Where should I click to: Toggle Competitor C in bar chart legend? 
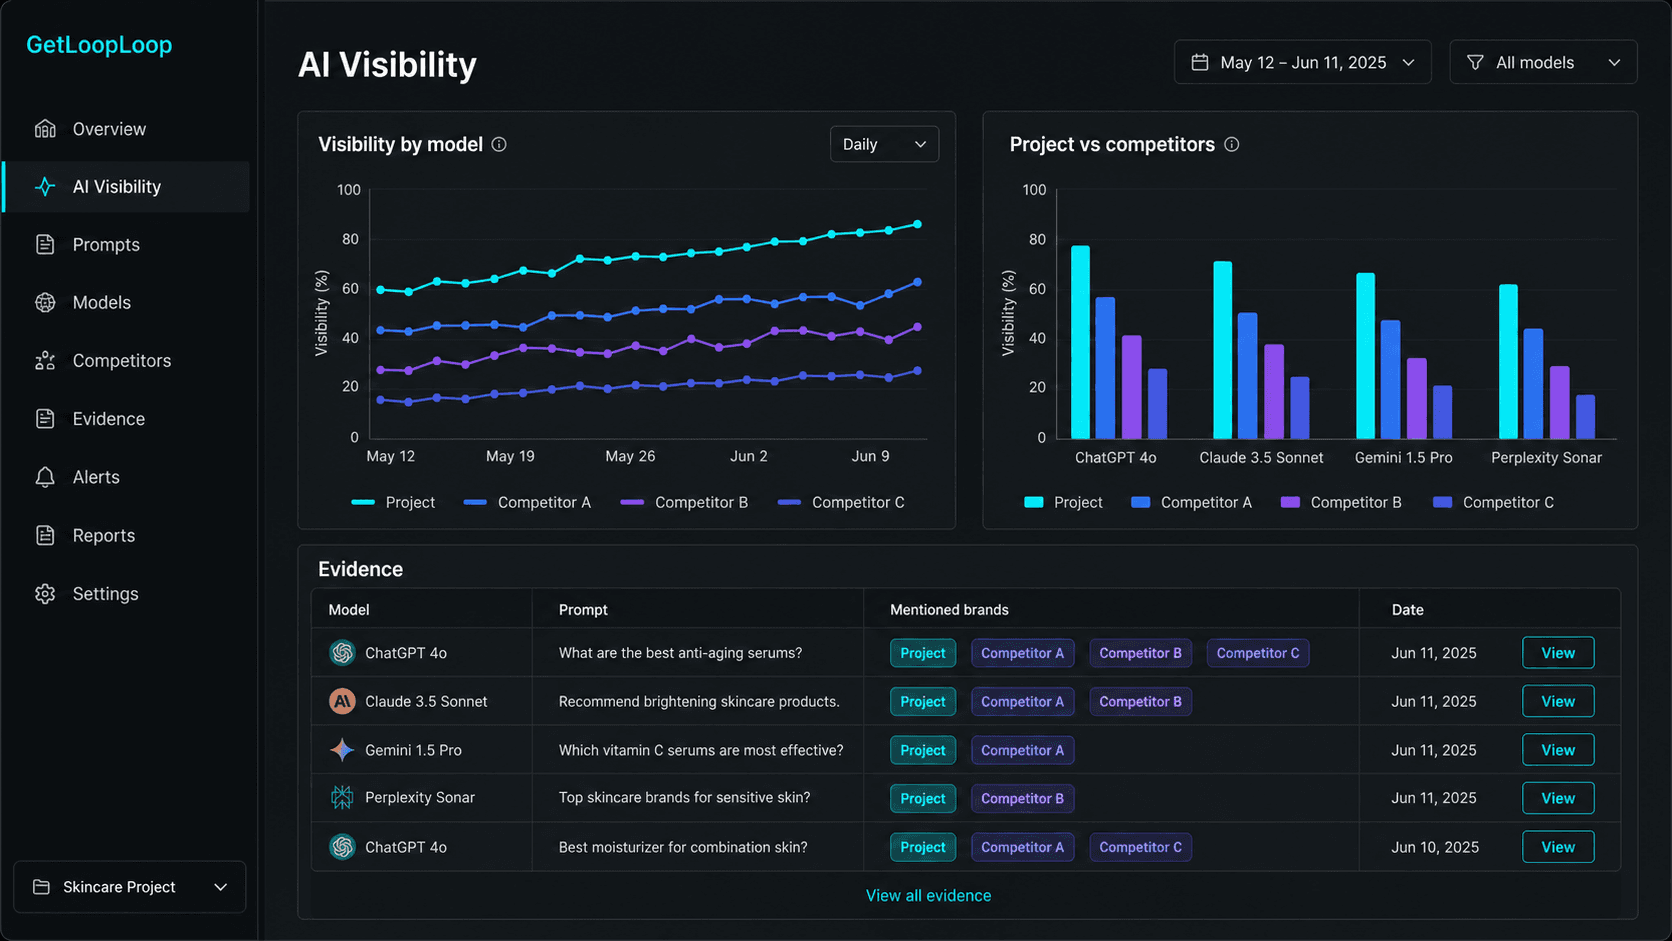point(1493,502)
